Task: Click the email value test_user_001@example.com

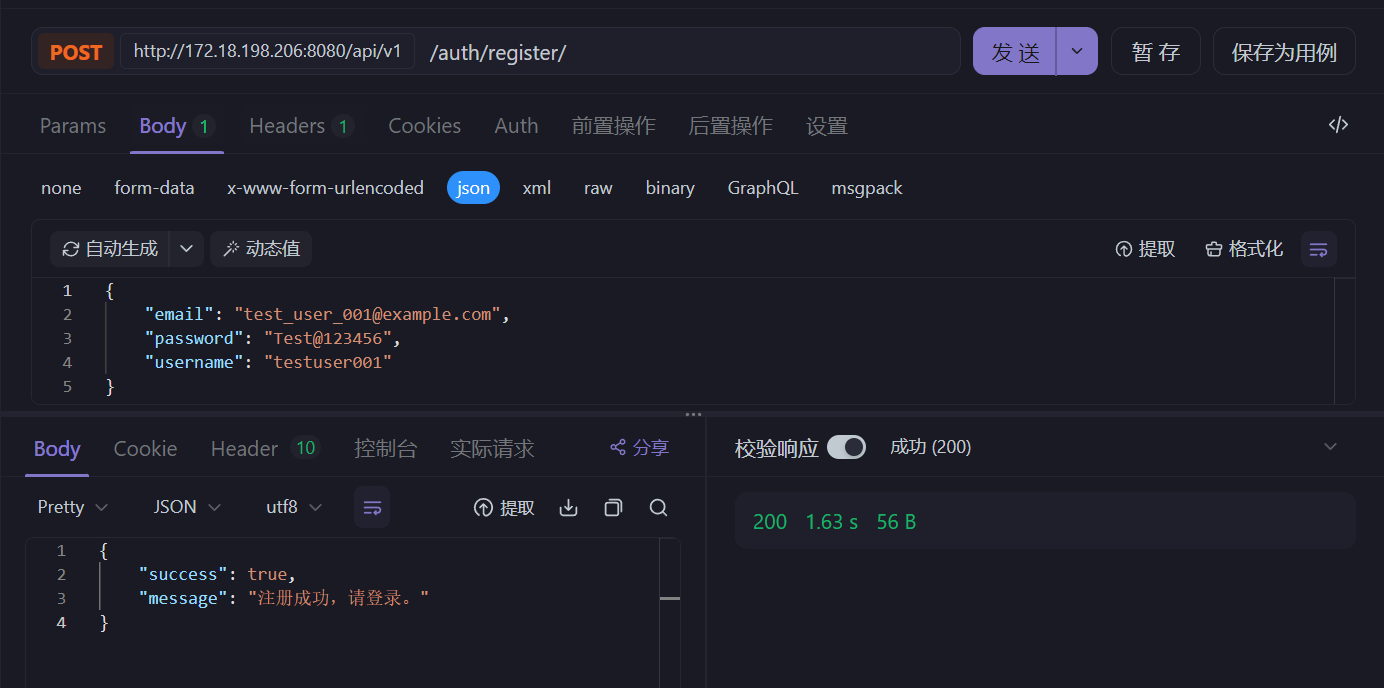Action: (x=367, y=314)
